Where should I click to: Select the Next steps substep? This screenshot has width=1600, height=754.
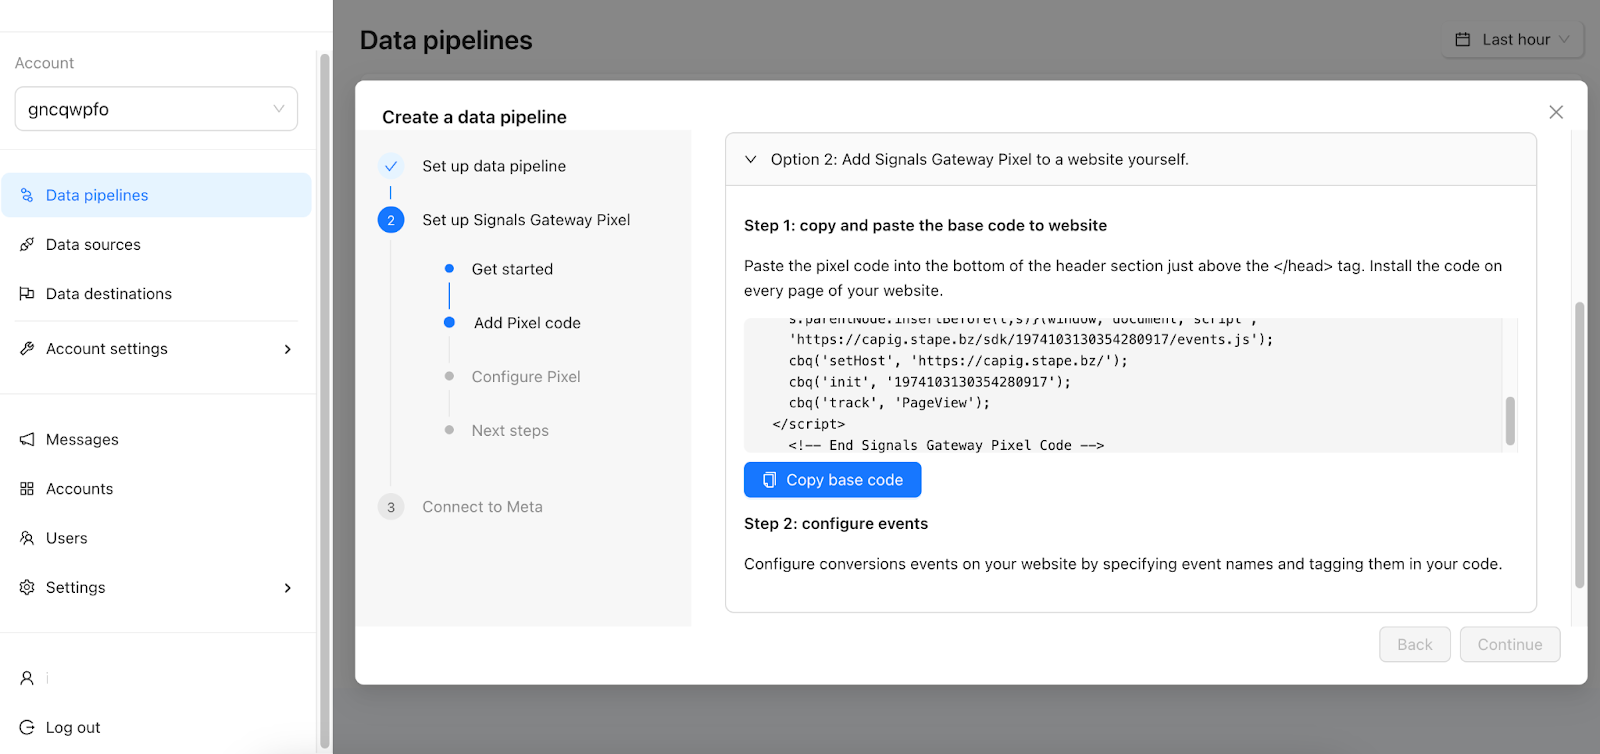click(510, 431)
